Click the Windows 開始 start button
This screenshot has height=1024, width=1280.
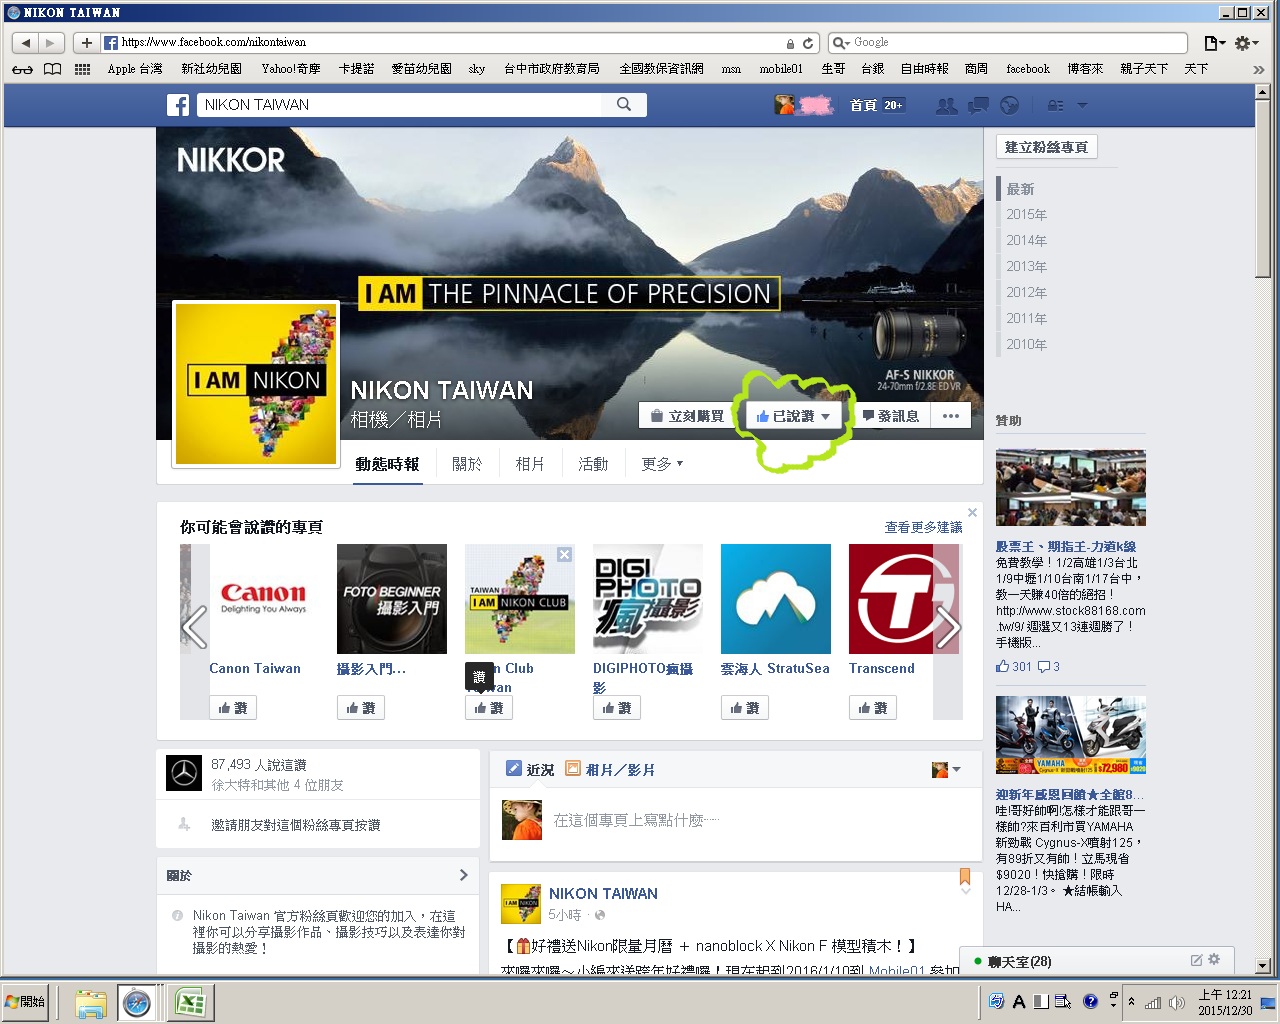(x=25, y=1002)
